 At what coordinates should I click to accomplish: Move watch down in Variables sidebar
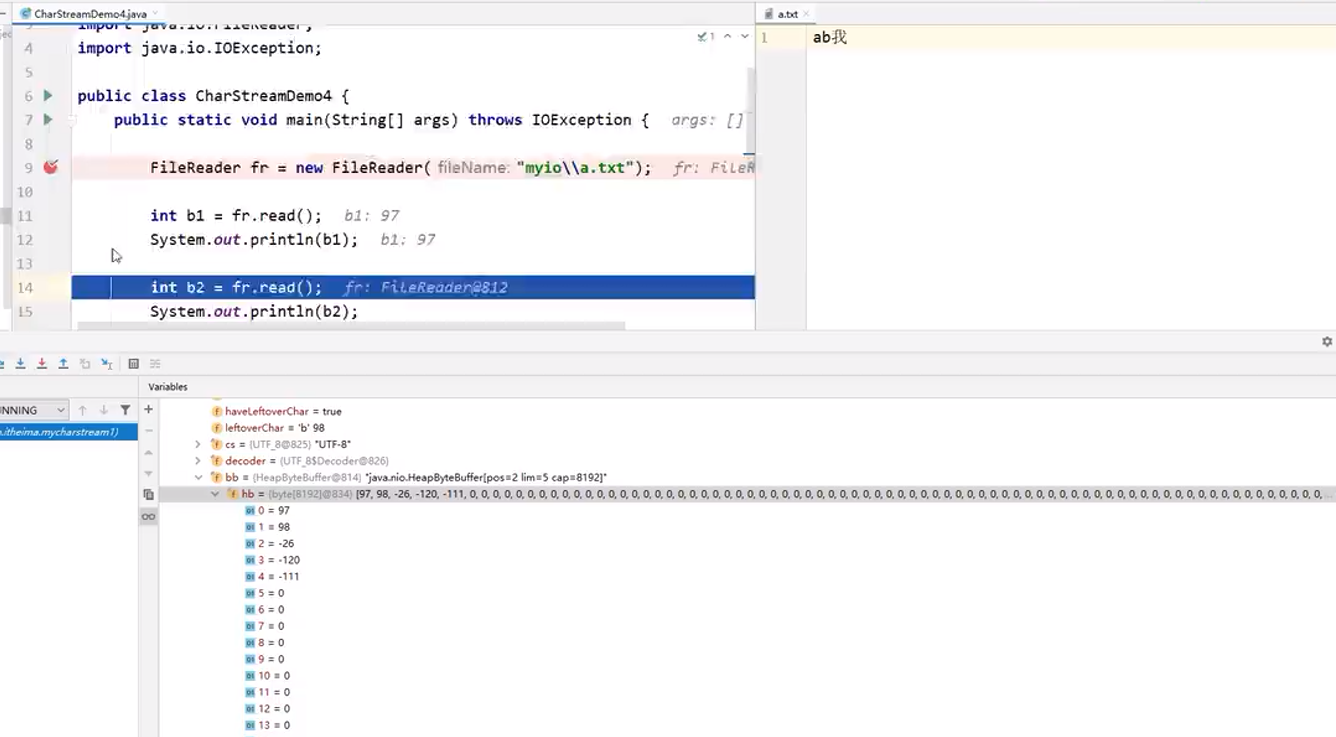(148, 474)
